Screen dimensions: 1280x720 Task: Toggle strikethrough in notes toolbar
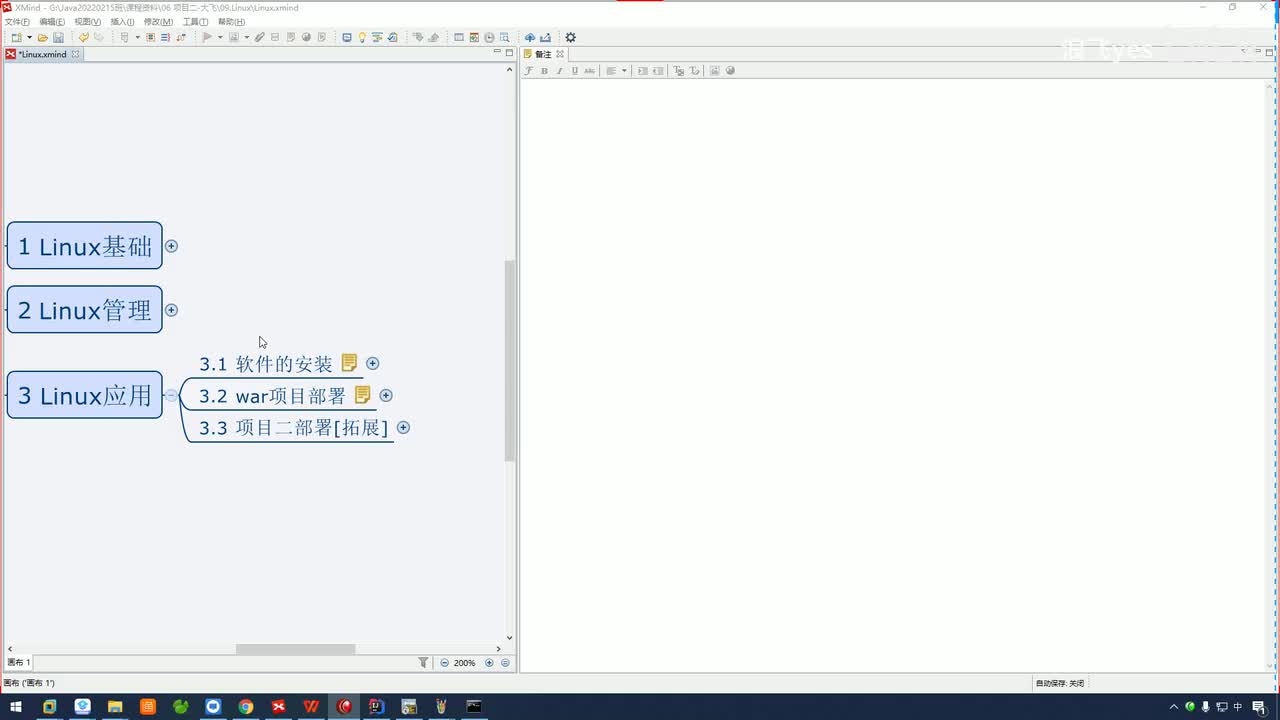[x=589, y=71]
